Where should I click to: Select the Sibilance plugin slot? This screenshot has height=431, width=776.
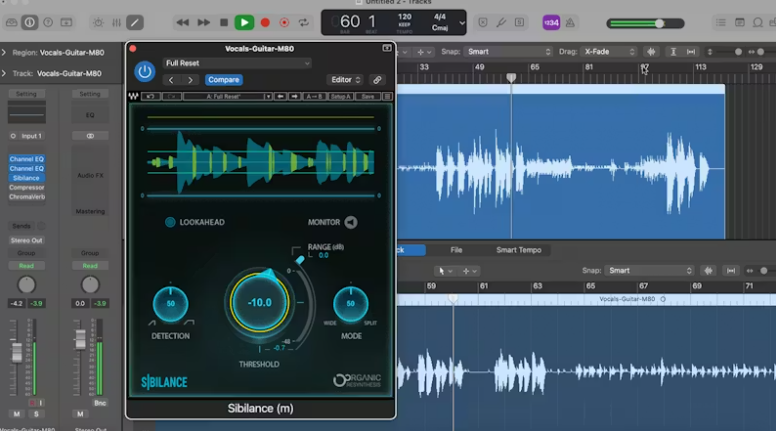click(26, 178)
